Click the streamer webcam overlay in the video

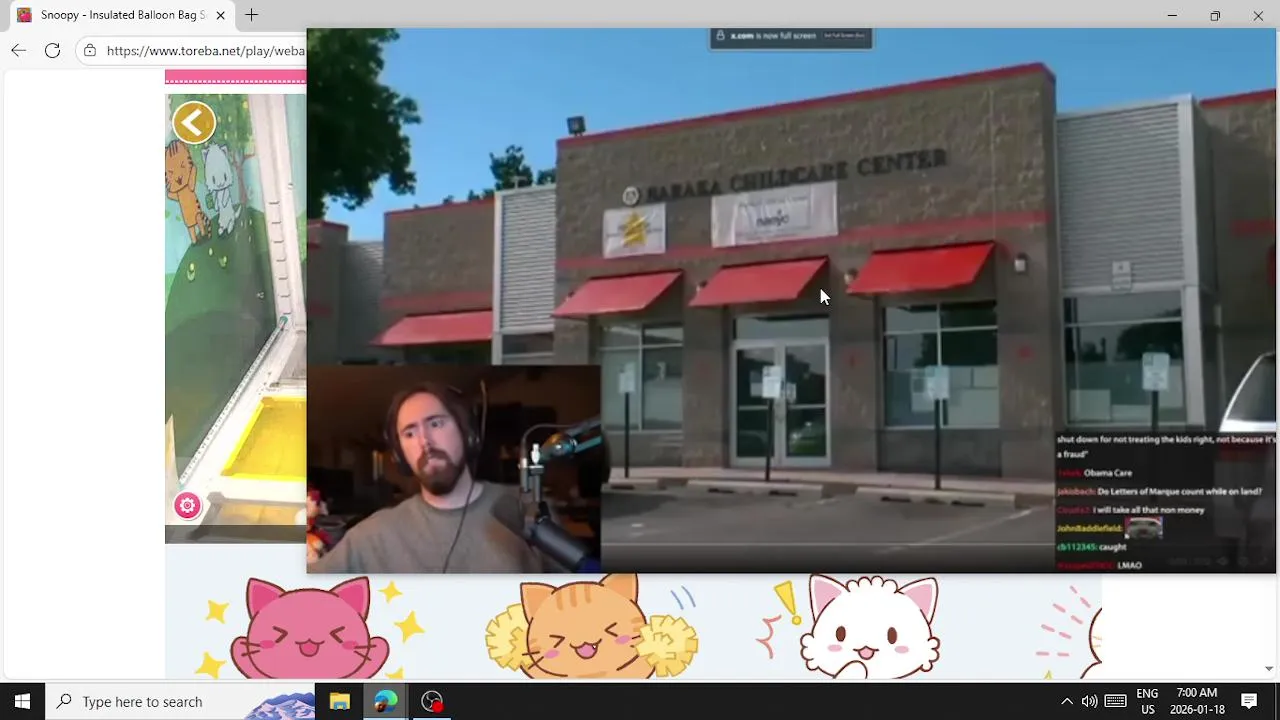coord(454,468)
